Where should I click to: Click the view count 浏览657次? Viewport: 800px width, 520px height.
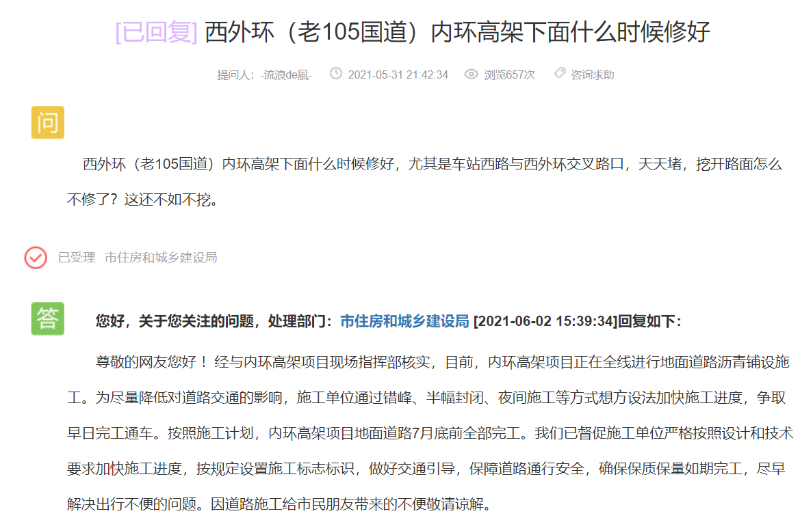coord(509,75)
